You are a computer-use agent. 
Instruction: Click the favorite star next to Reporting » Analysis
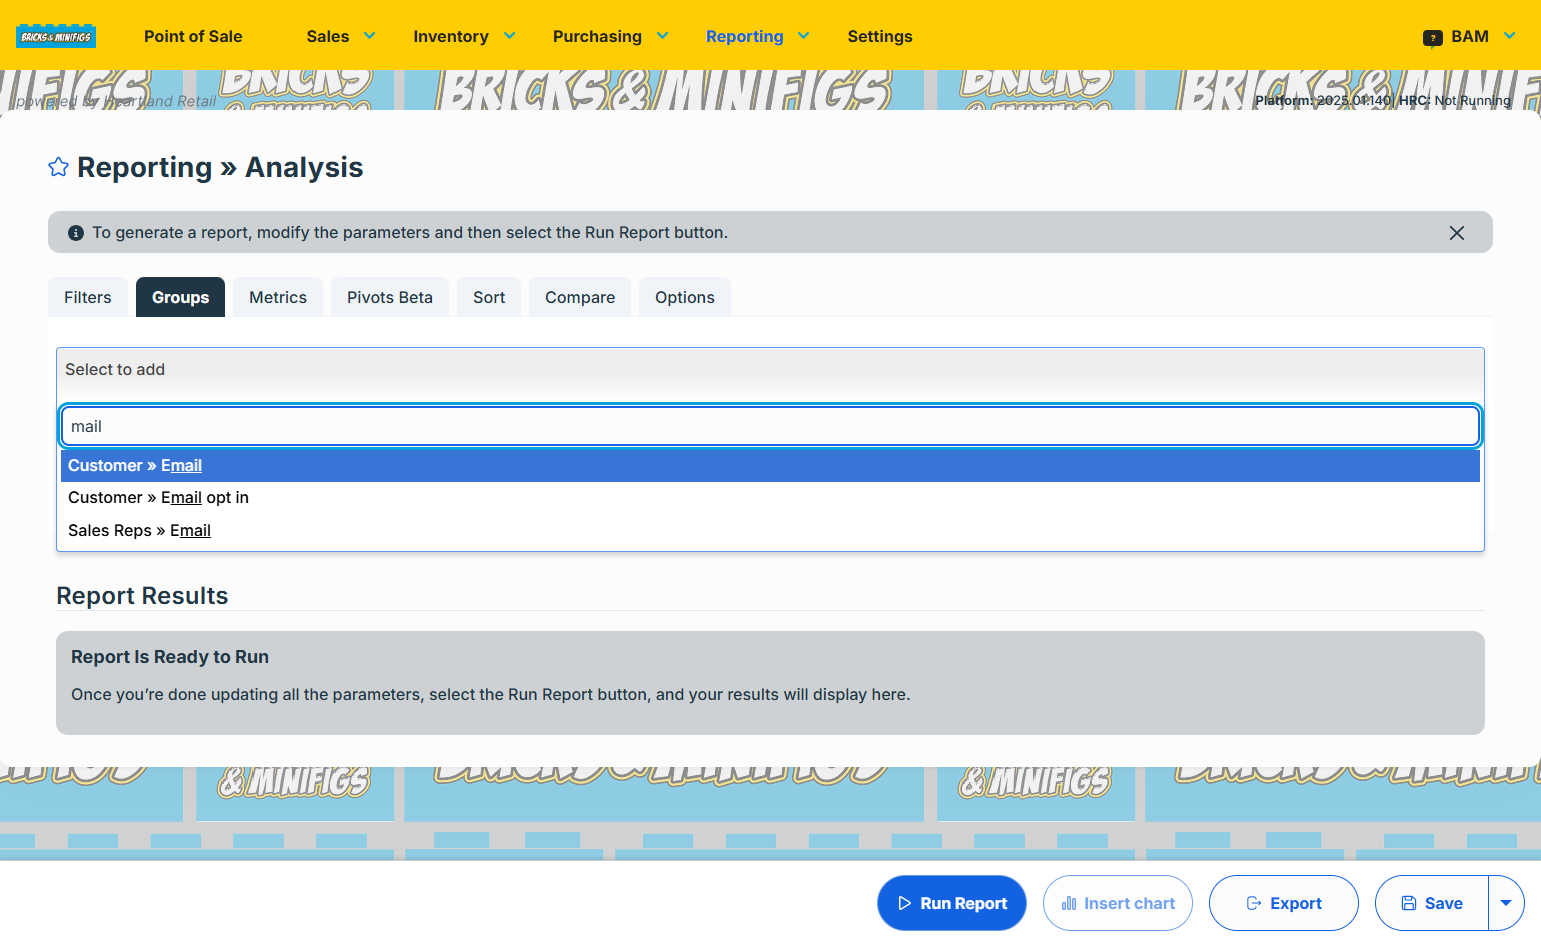tap(58, 167)
